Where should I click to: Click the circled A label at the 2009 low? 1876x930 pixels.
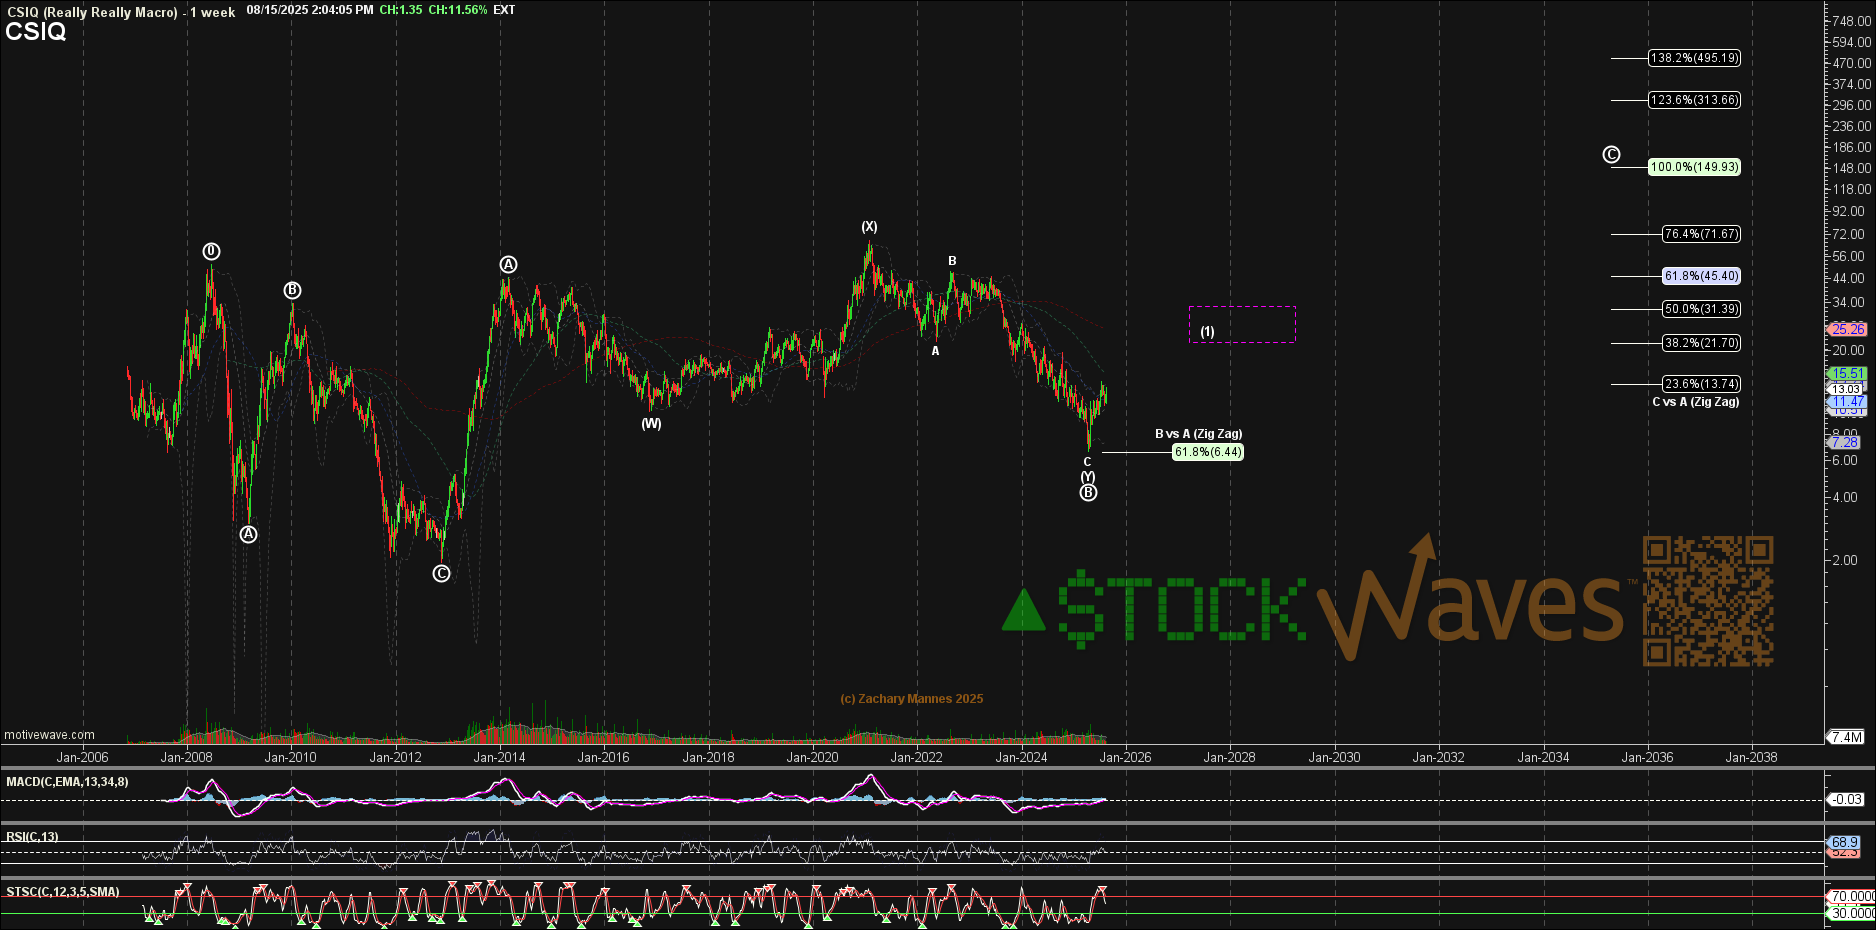pyautogui.click(x=248, y=535)
